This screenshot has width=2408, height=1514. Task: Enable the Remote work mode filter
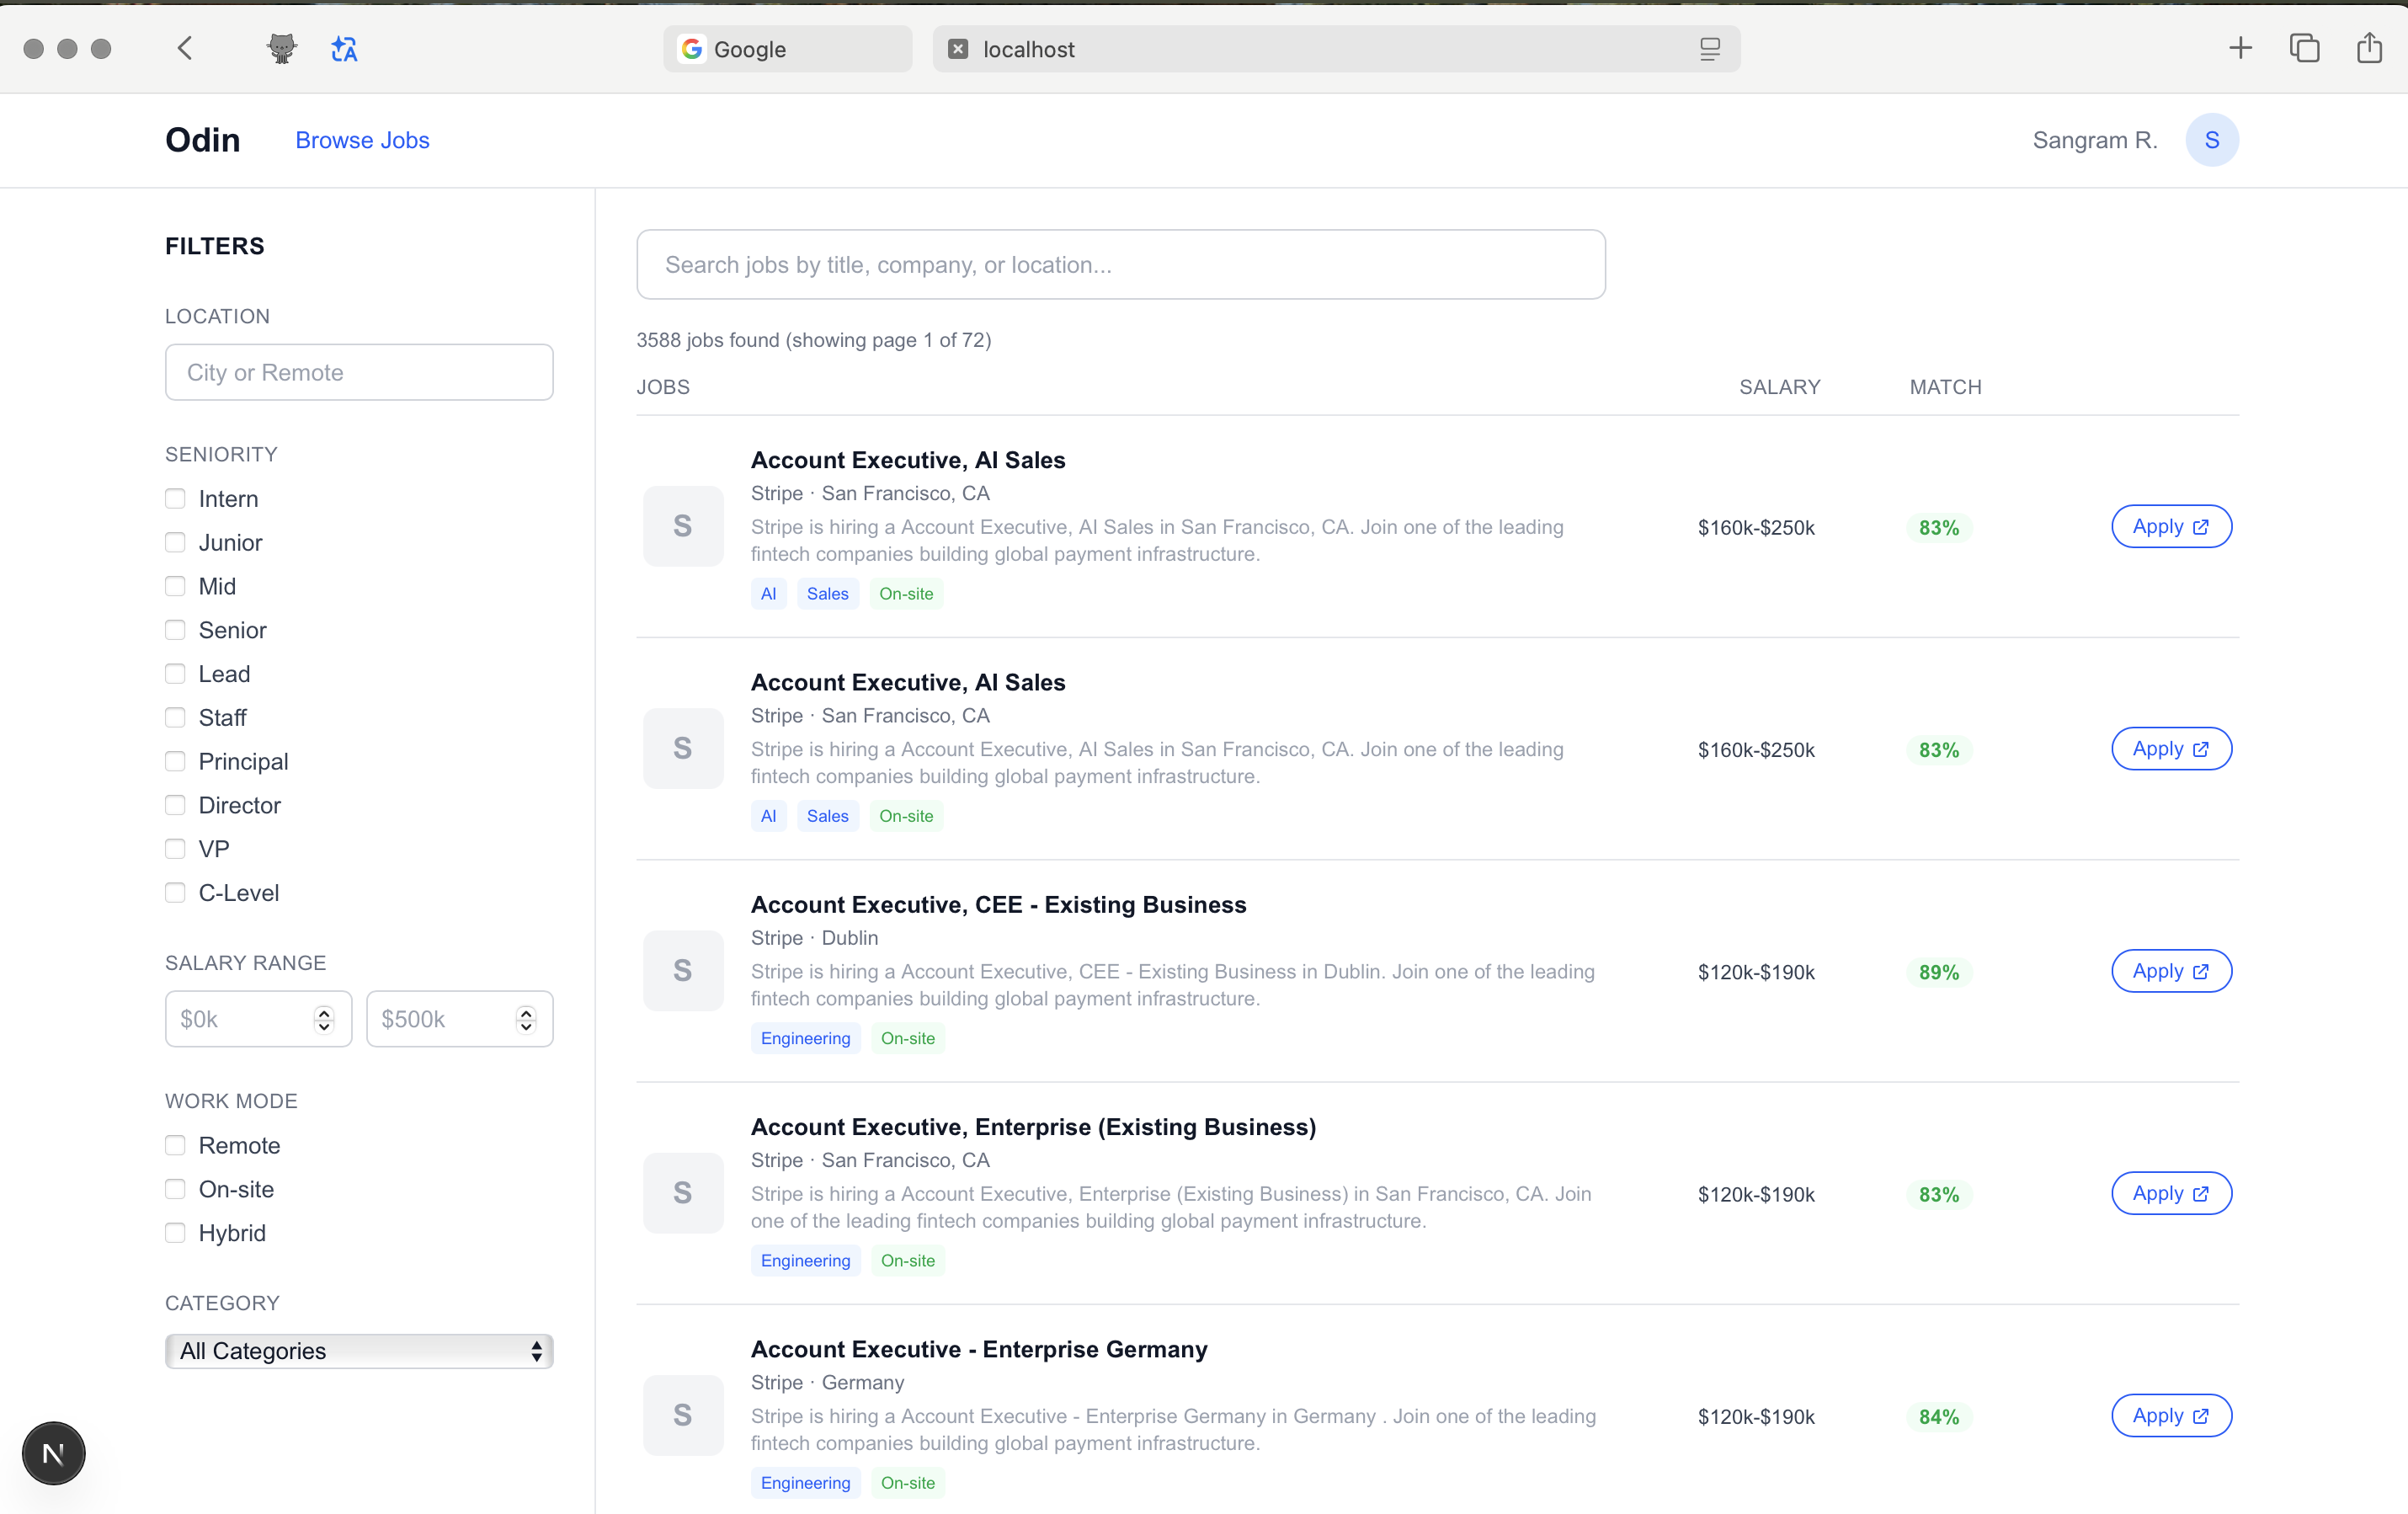coord(175,1145)
